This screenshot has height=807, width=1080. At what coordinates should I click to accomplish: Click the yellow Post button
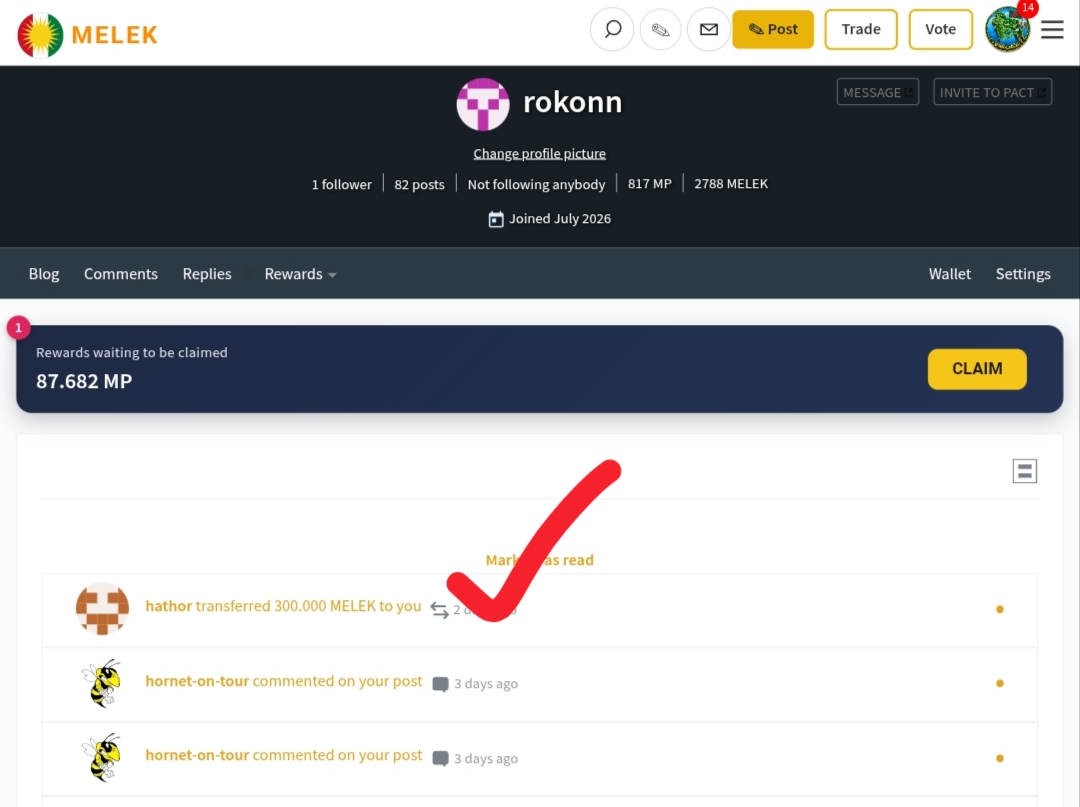[x=773, y=30]
